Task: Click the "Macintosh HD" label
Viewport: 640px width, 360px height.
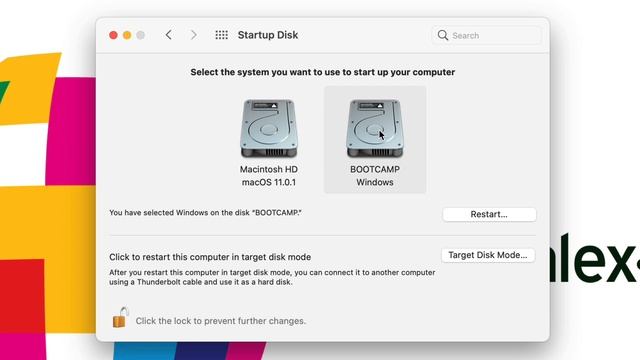Action: click(x=269, y=169)
